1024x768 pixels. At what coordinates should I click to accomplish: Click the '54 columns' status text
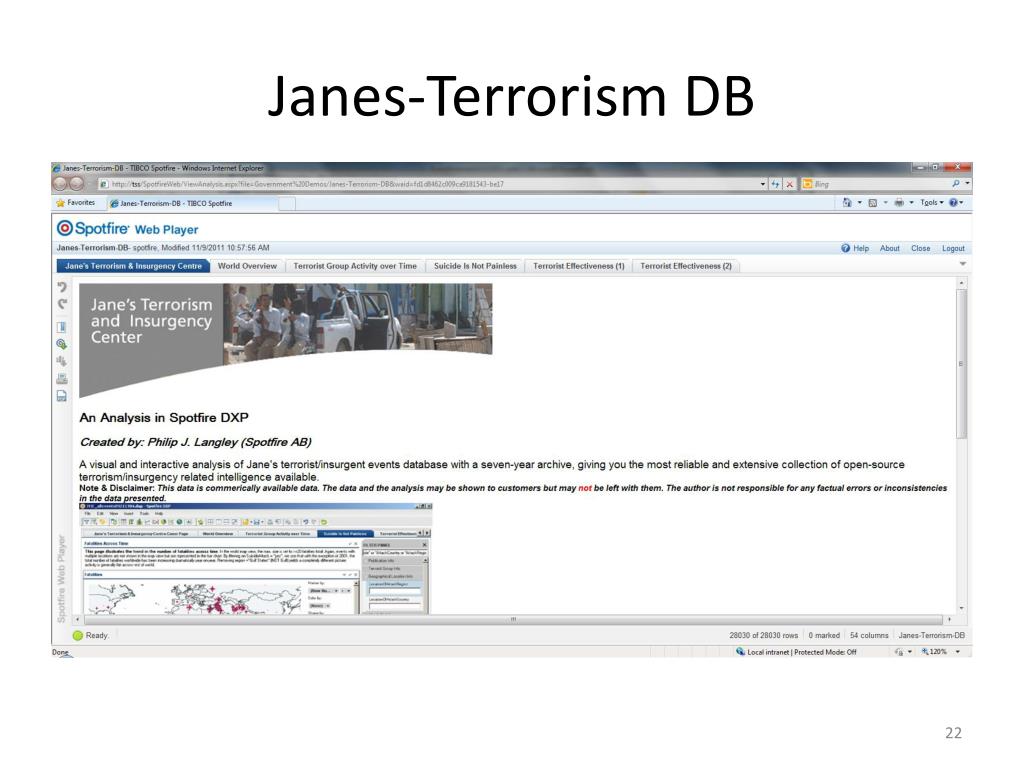point(869,635)
